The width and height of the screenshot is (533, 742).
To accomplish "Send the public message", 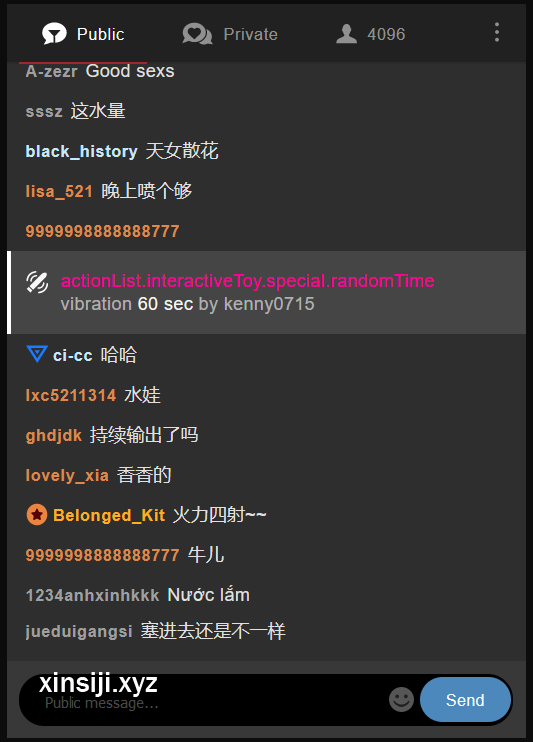I will click(x=465, y=699).
